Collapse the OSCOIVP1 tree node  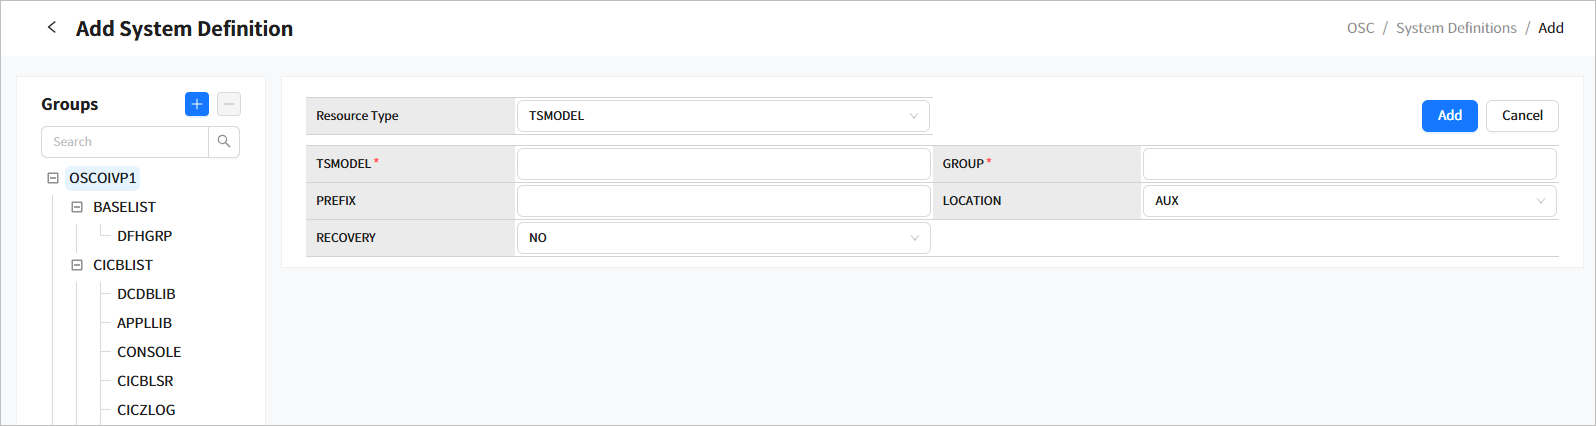click(53, 178)
